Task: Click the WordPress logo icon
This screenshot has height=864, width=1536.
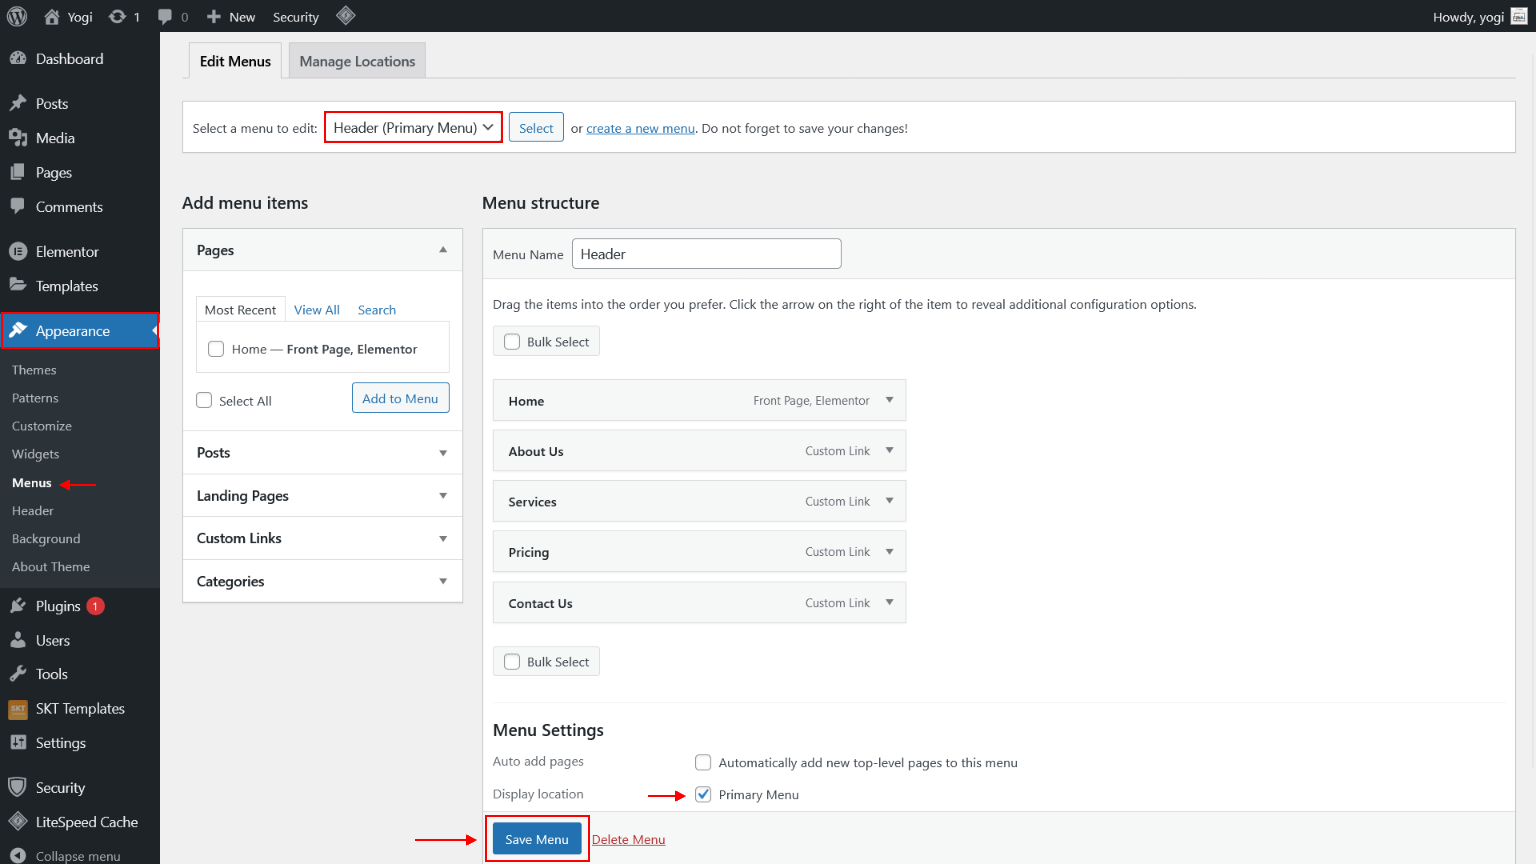Action: tap(17, 16)
